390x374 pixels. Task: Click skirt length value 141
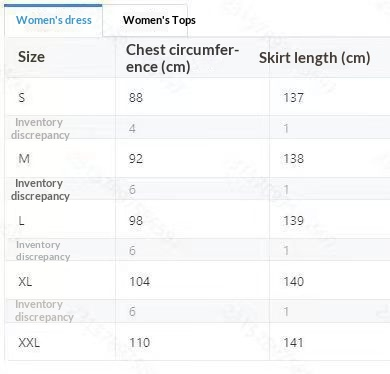pos(293,343)
